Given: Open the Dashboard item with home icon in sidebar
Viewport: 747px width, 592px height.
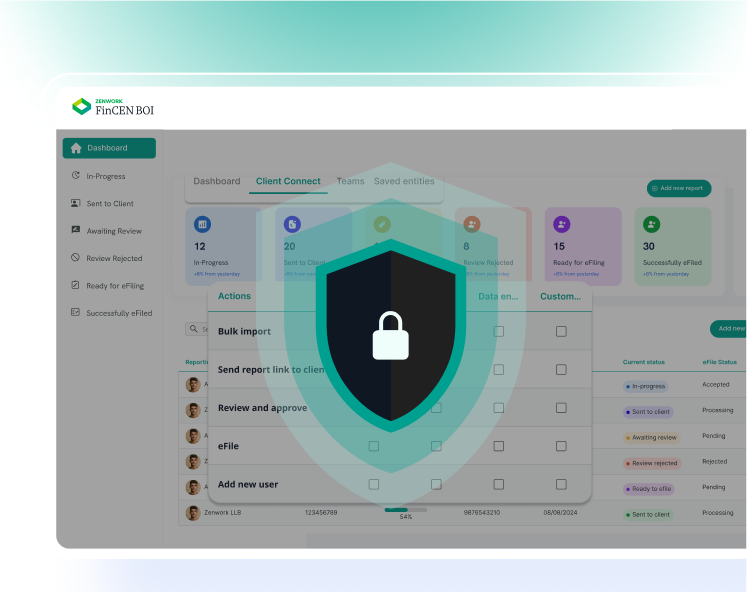Looking at the screenshot, I should point(109,148).
